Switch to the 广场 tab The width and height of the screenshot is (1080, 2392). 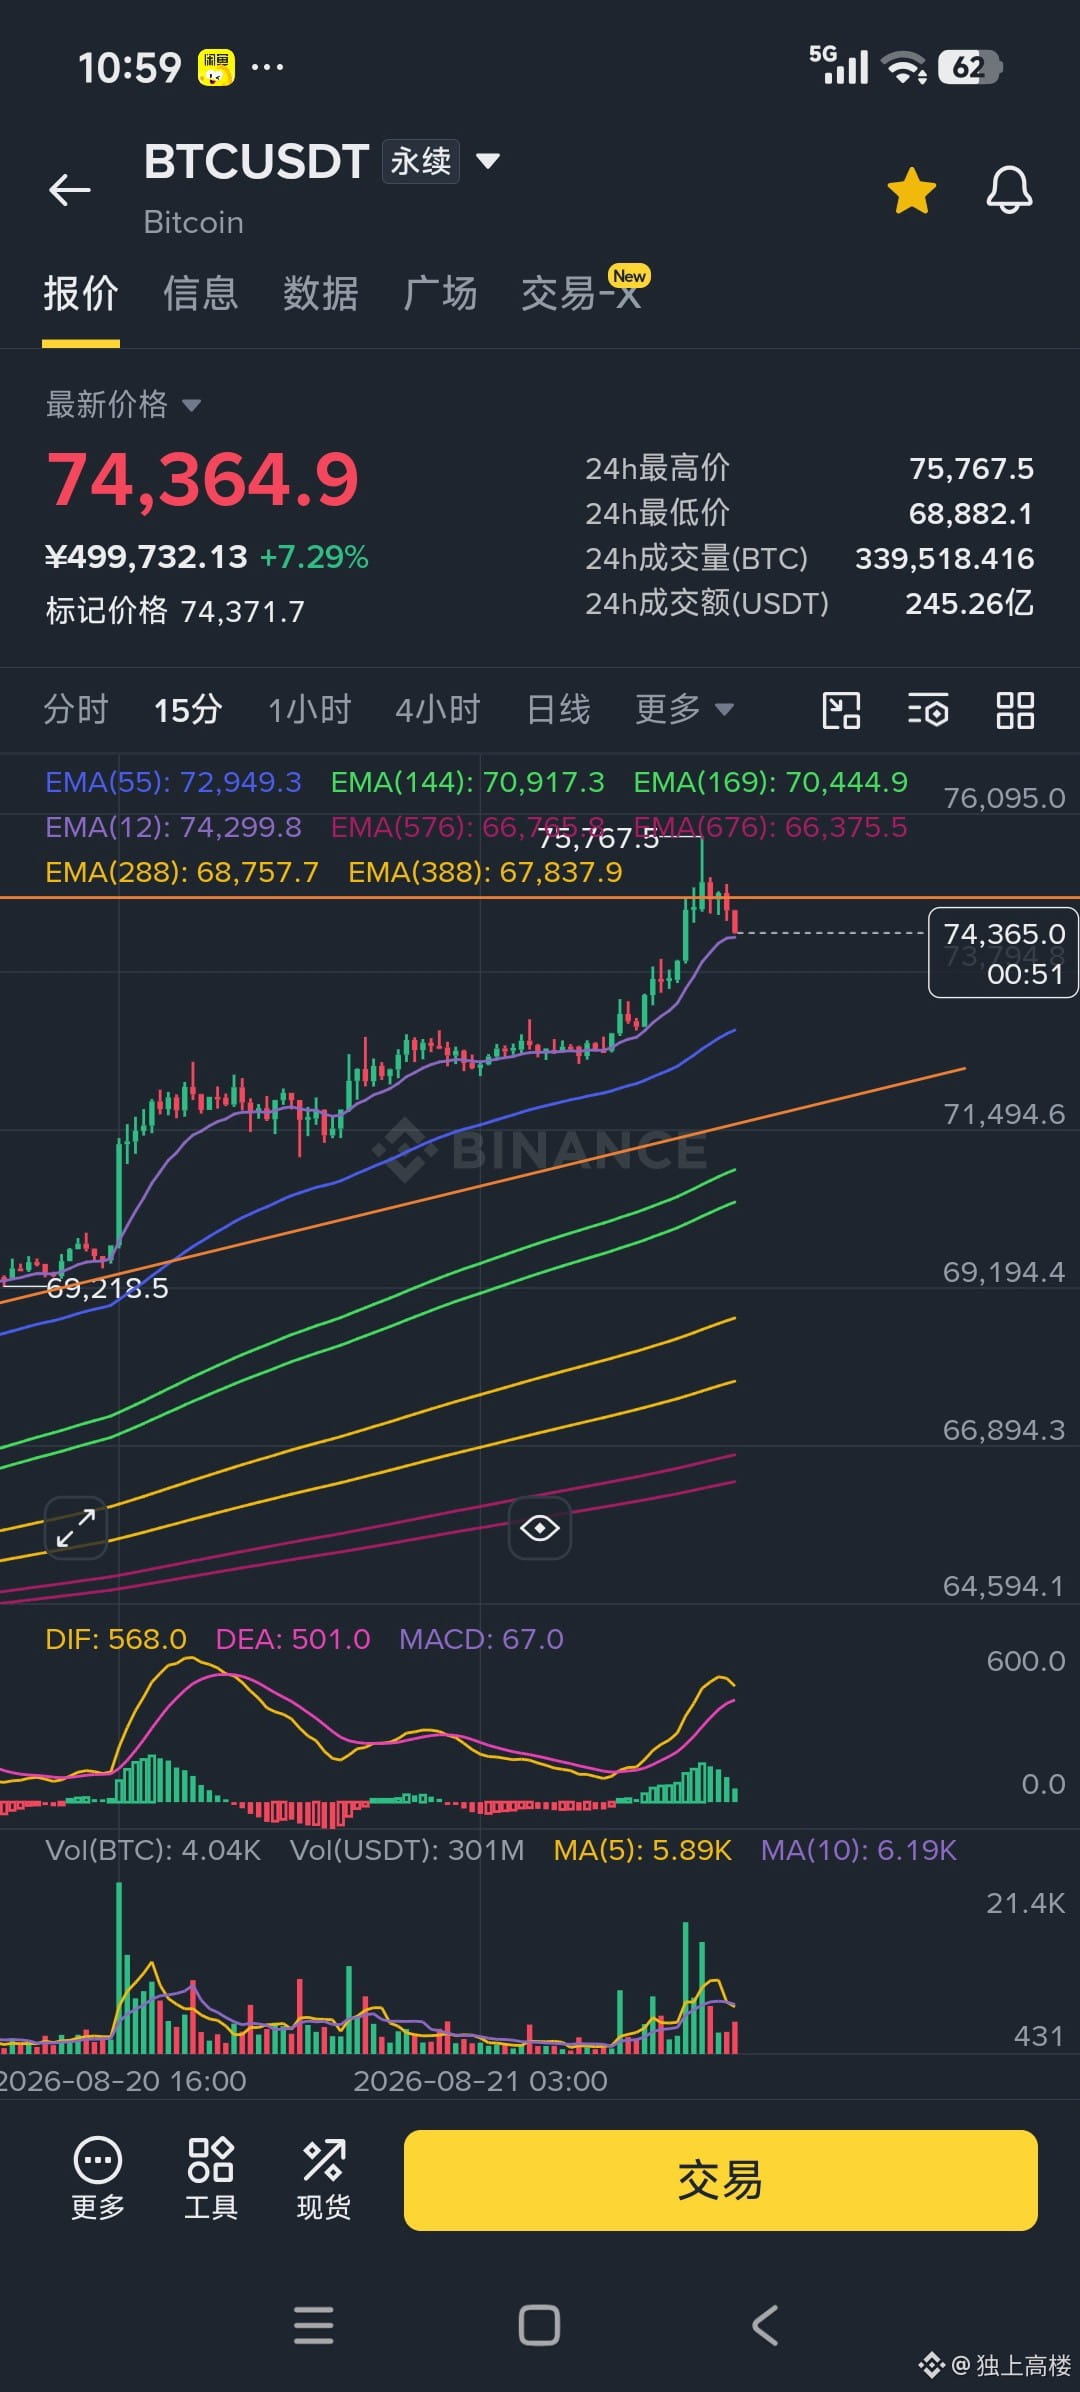tap(440, 294)
